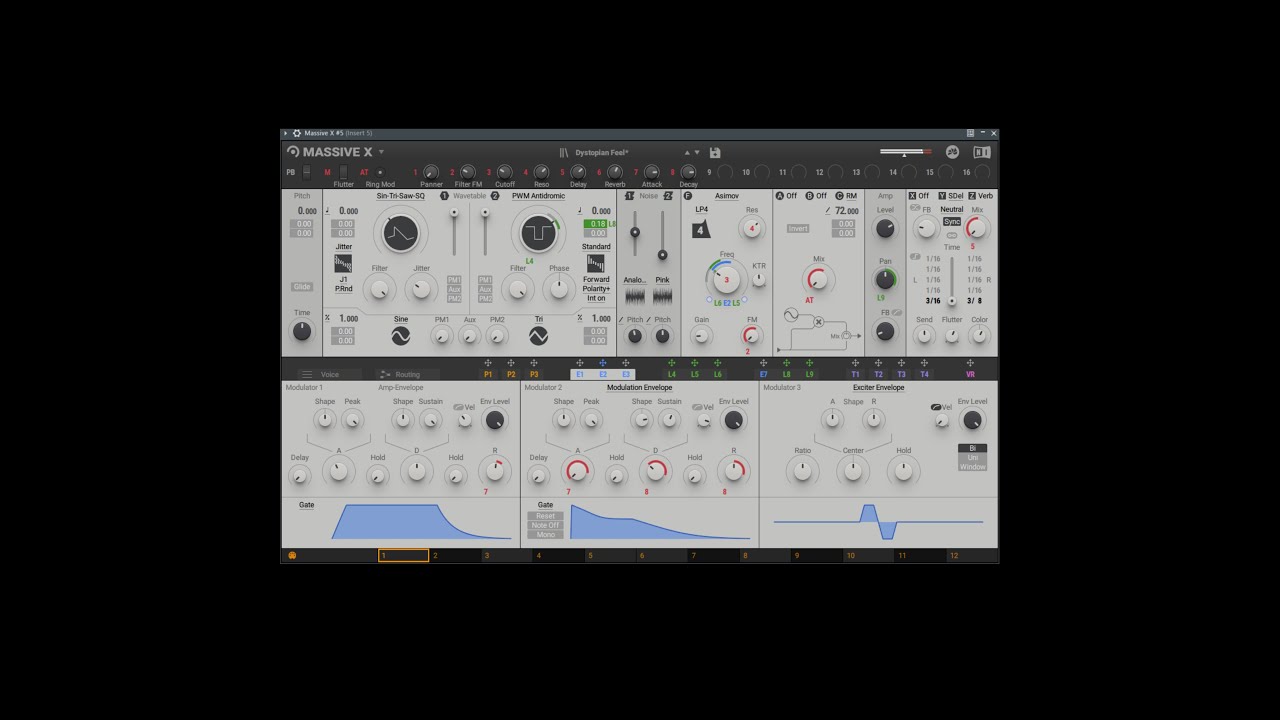Viewport: 1280px width, 720px height.
Task: Toggle the Glide button
Action: tap(302, 287)
